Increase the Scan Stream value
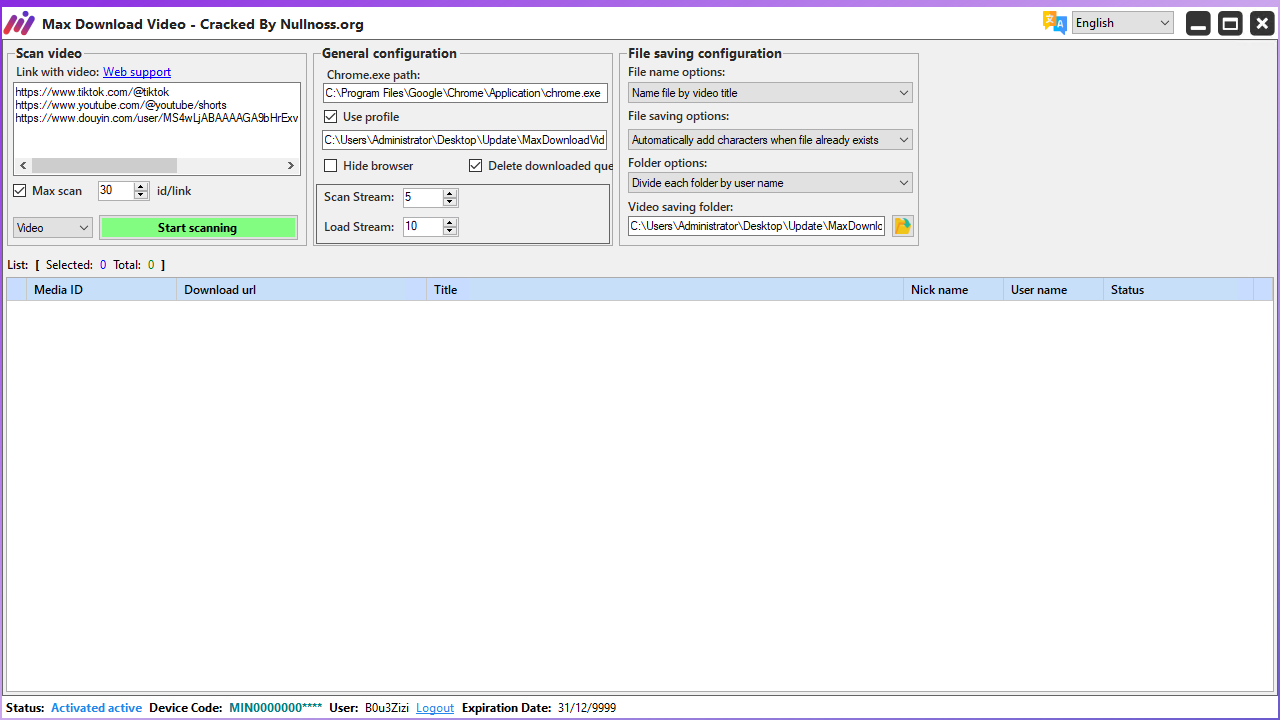Image resolution: width=1280 pixels, height=720 pixels. [x=450, y=193]
